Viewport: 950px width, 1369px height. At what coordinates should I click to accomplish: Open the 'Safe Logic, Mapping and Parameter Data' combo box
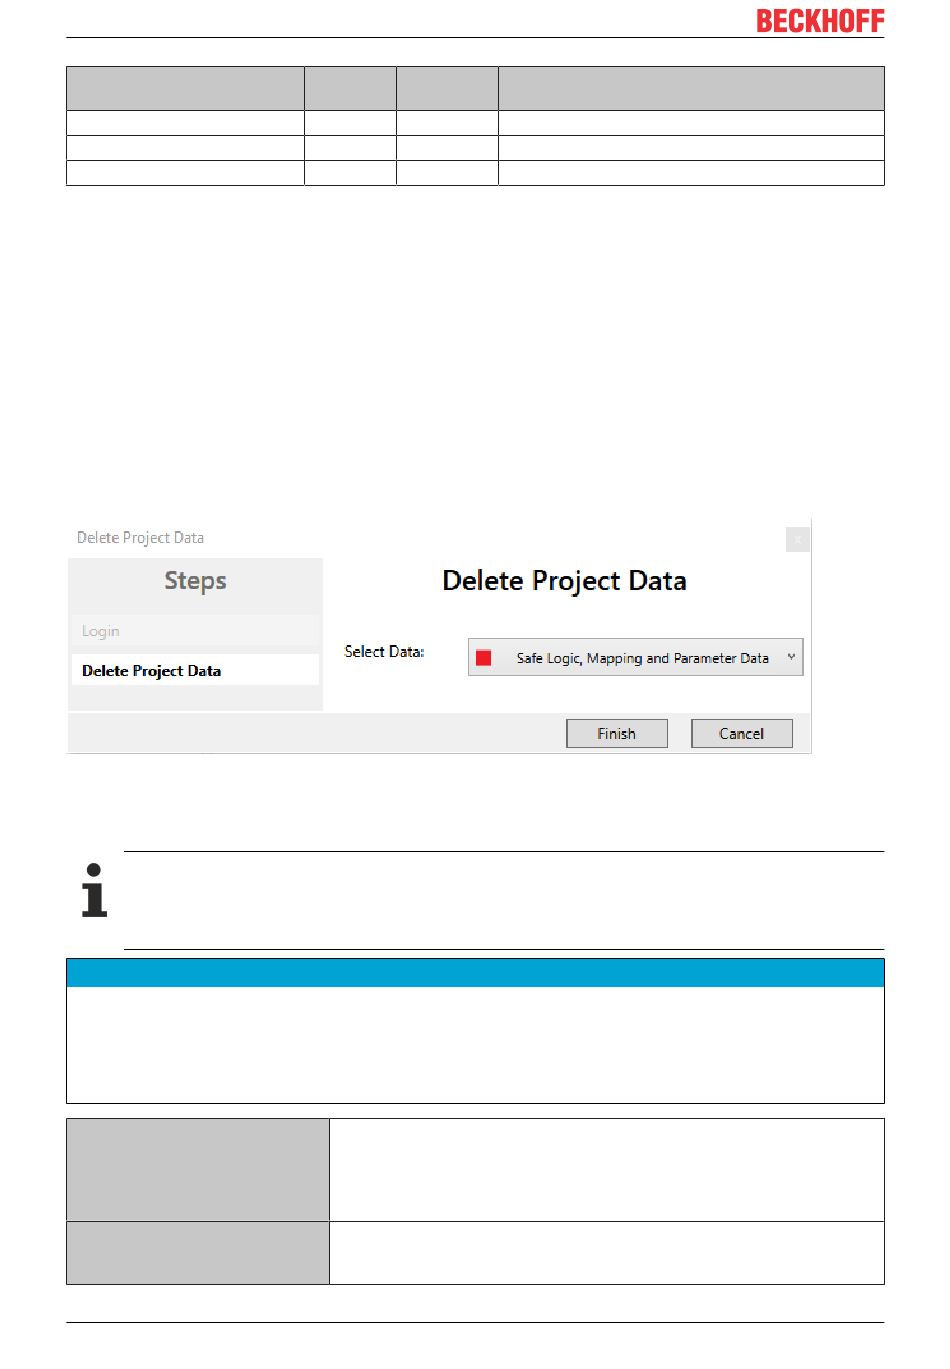[635, 657]
